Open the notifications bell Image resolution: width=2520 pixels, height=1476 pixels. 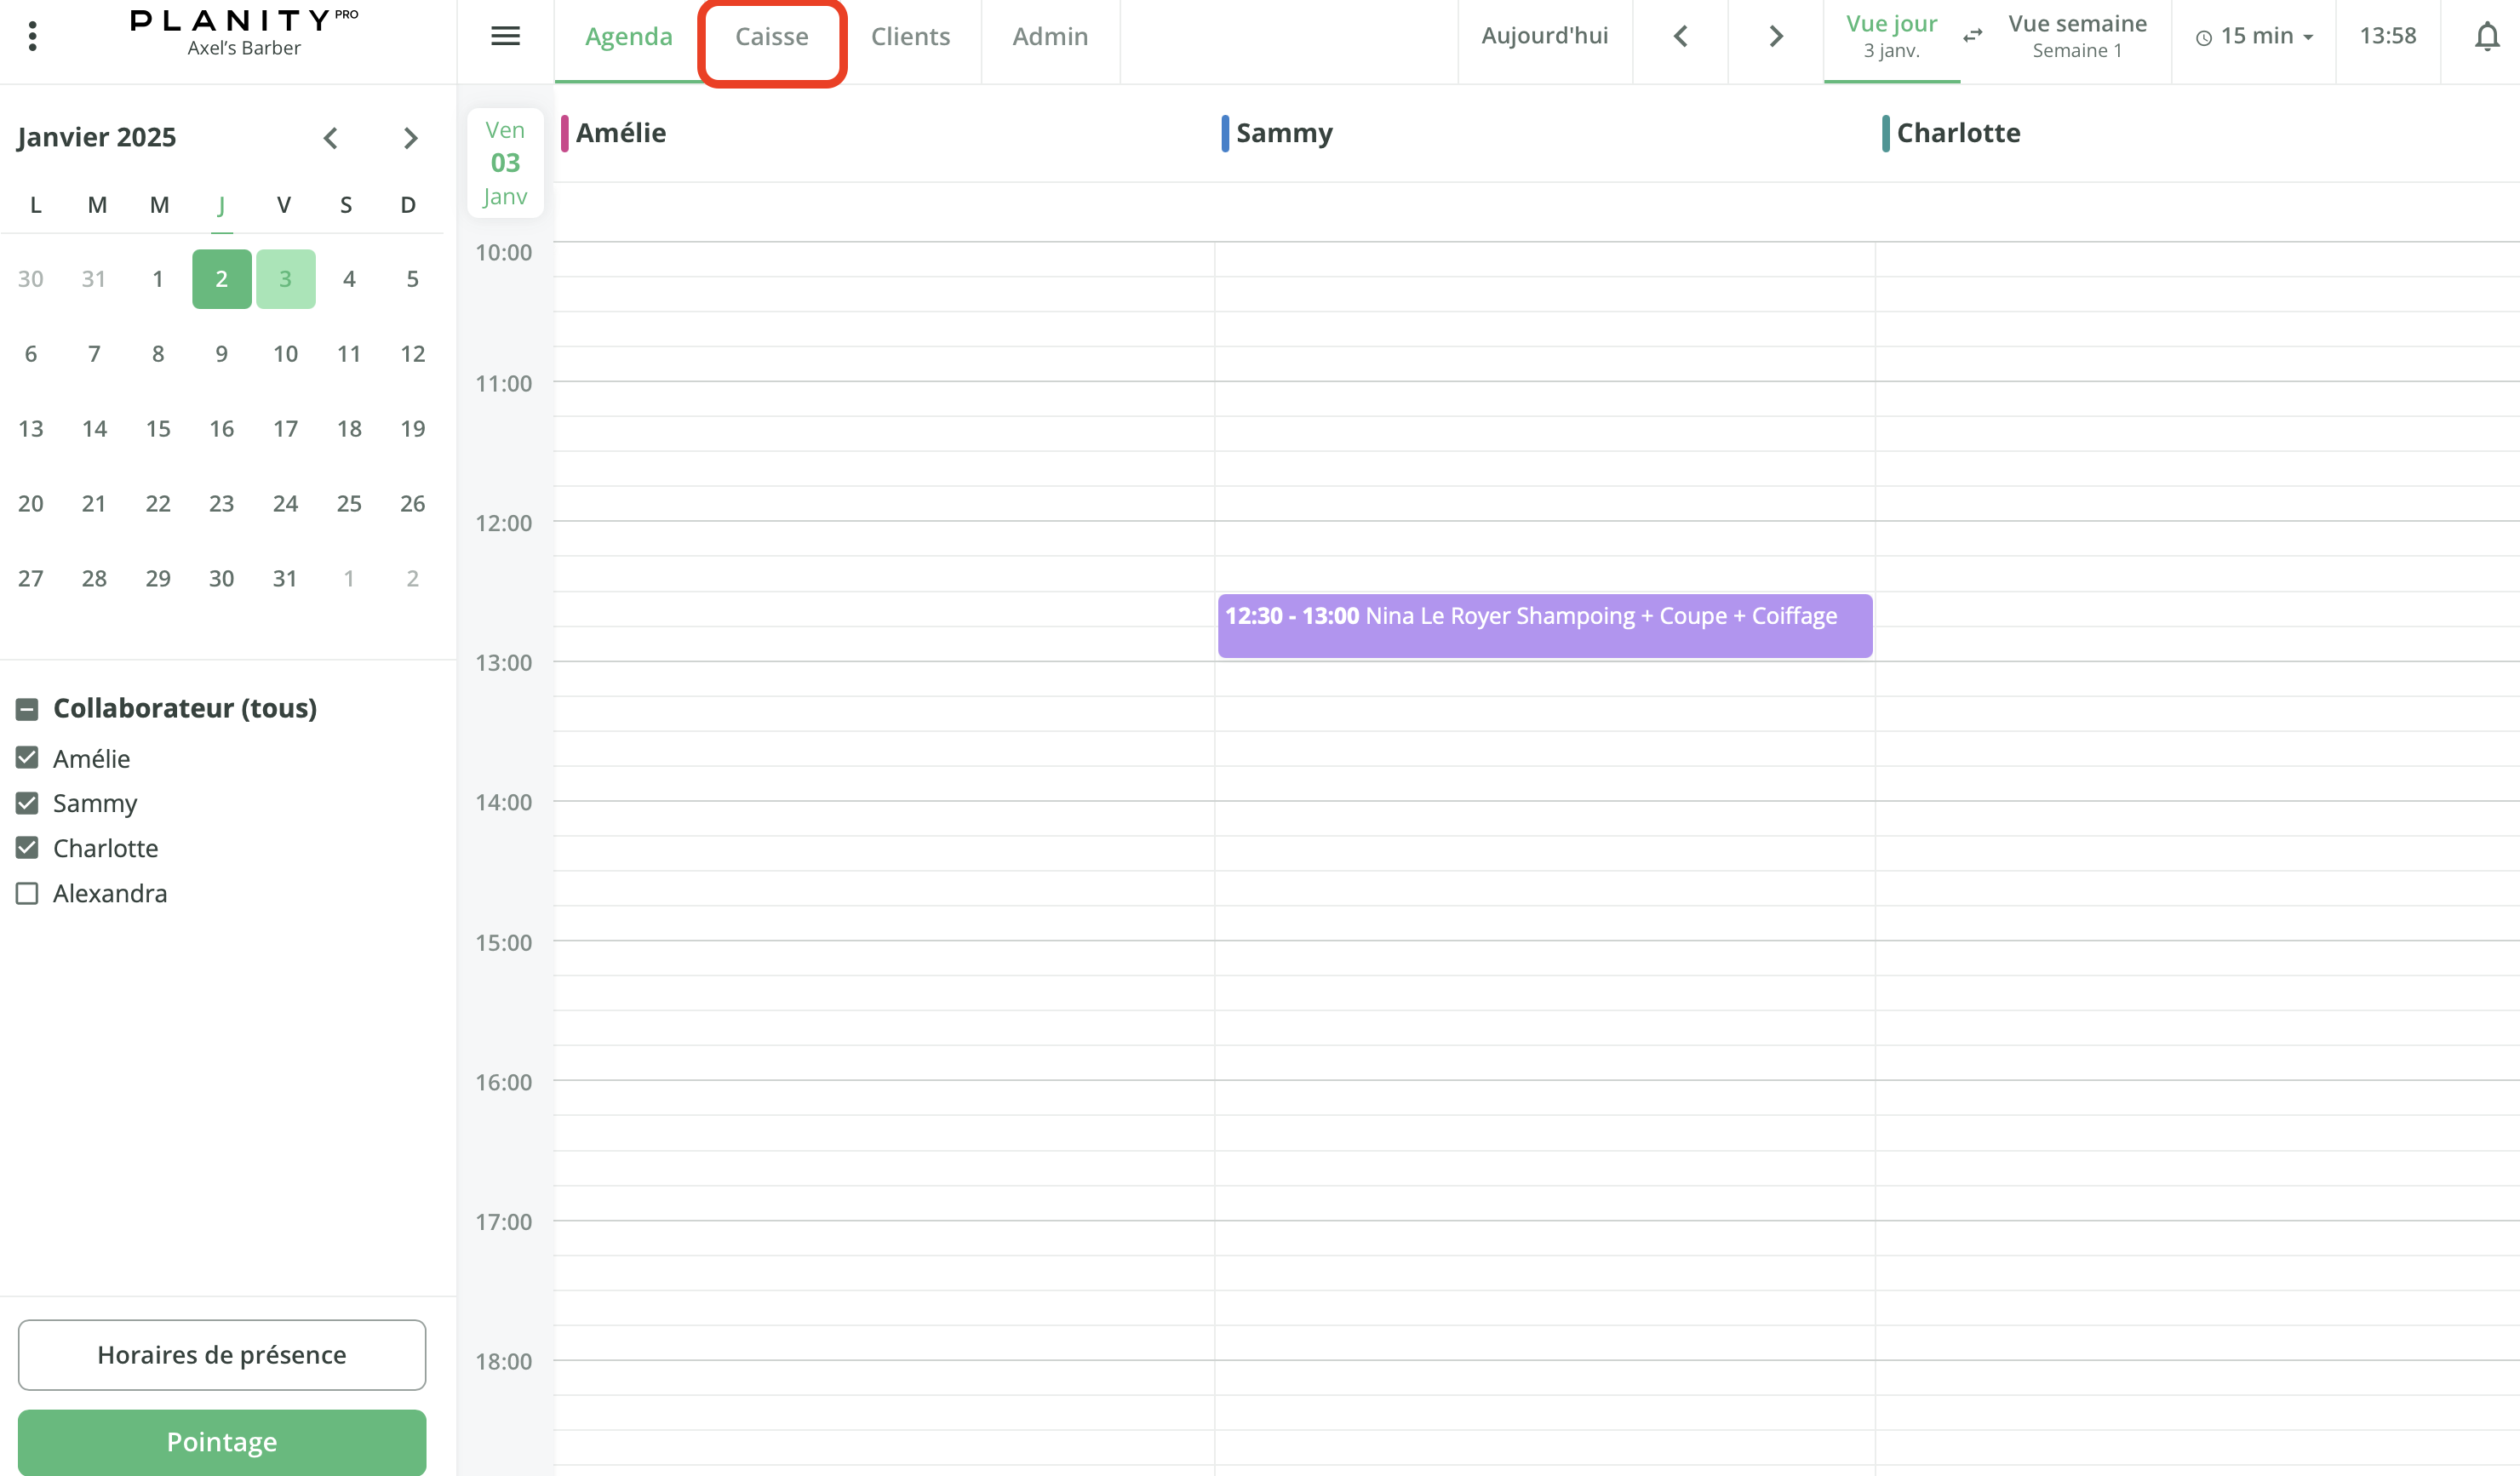2486,36
